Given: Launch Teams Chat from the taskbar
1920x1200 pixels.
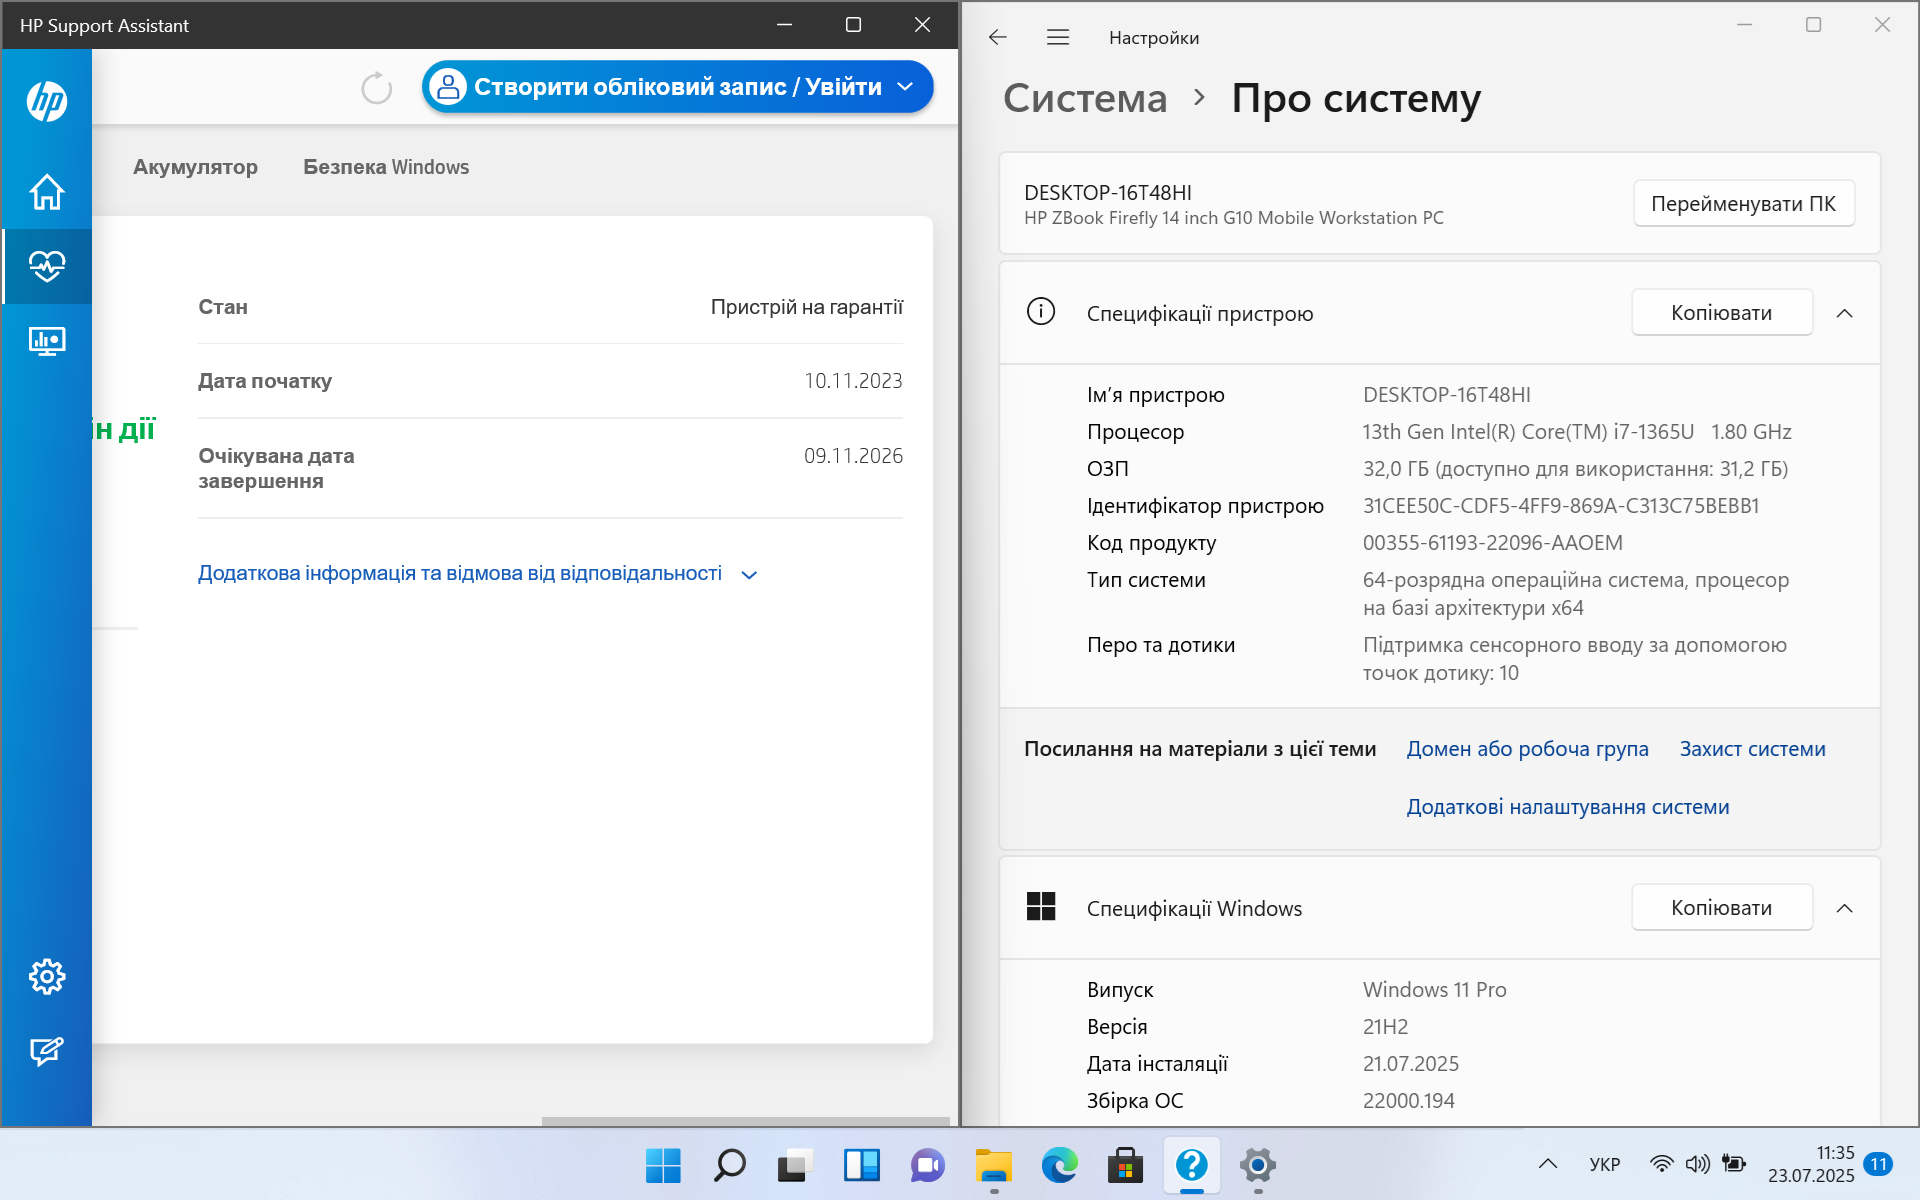Looking at the screenshot, I should [927, 1165].
